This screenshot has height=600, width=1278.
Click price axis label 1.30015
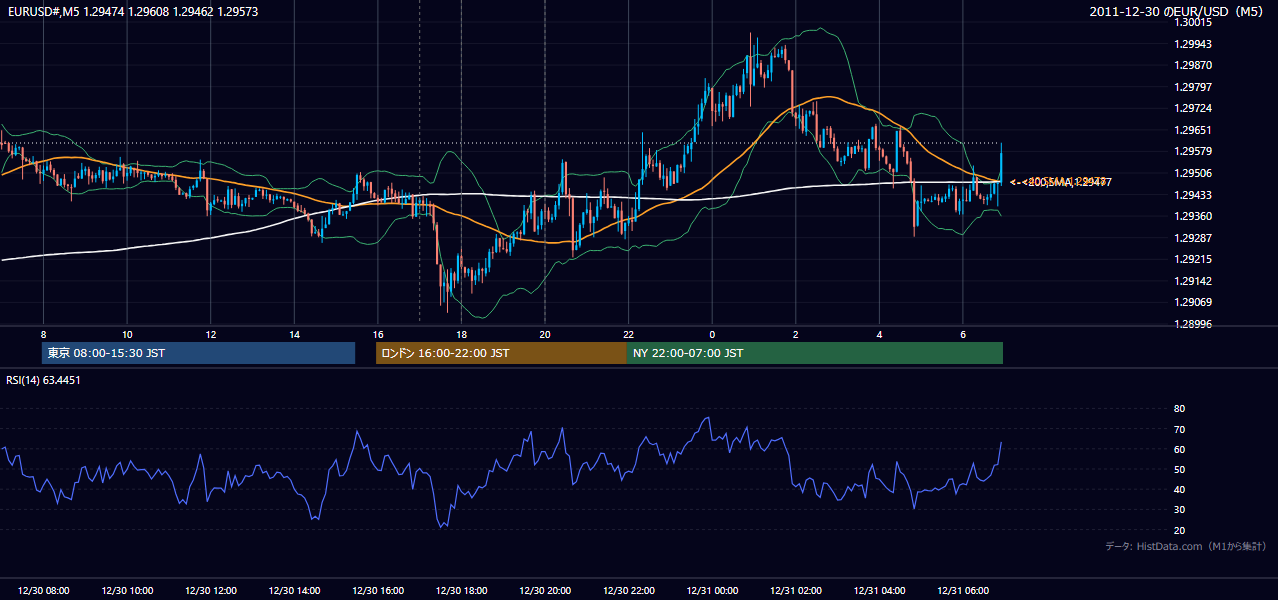coord(1193,22)
